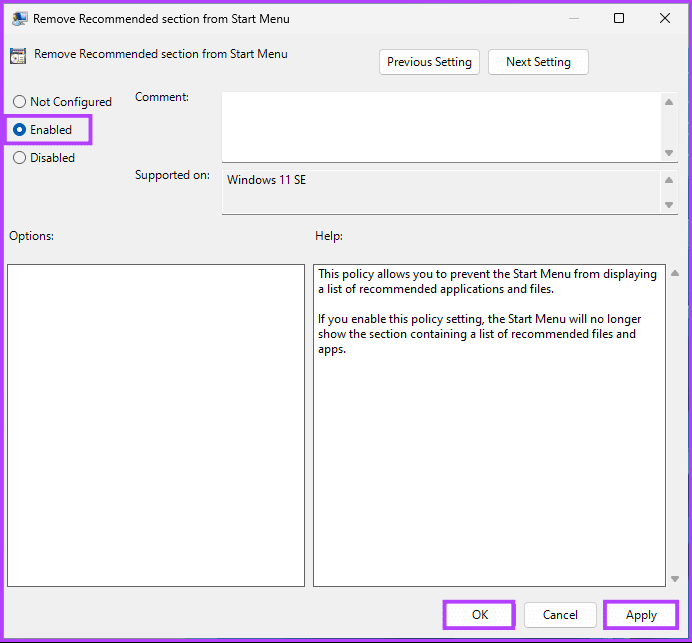The image size is (692, 643).
Task: Click the Cancel button
Action: pos(560,615)
